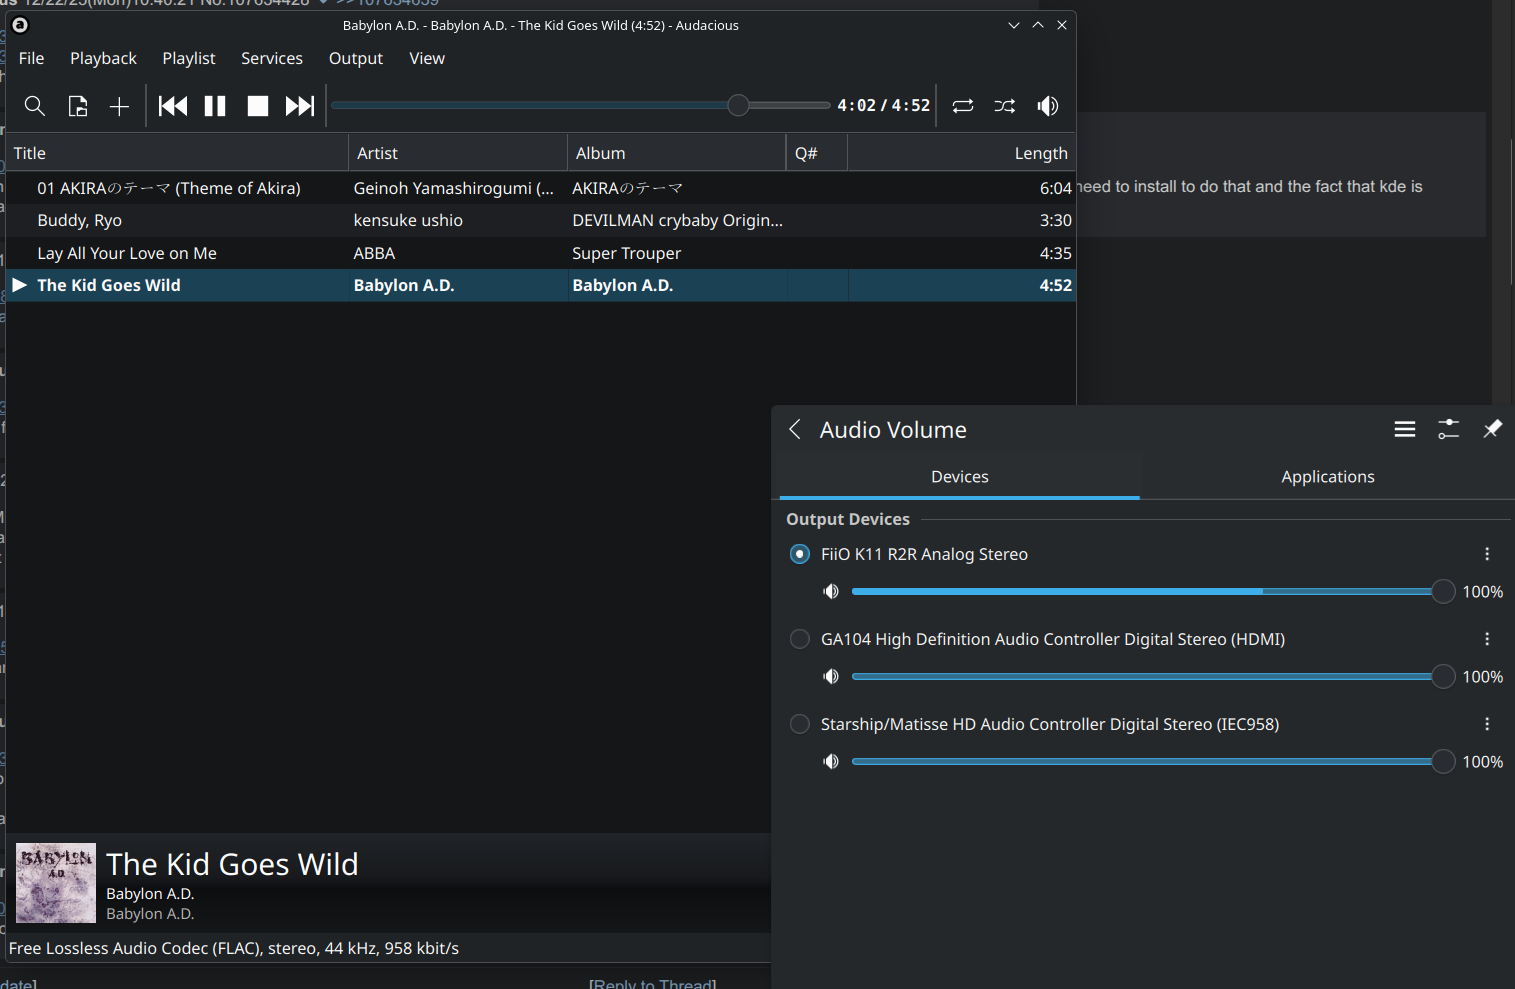The height and width of the screenshot is (989, 1515).
Task: Sort playlist by Artist column header
Action: pyautogui.click(x=458, y=153)
